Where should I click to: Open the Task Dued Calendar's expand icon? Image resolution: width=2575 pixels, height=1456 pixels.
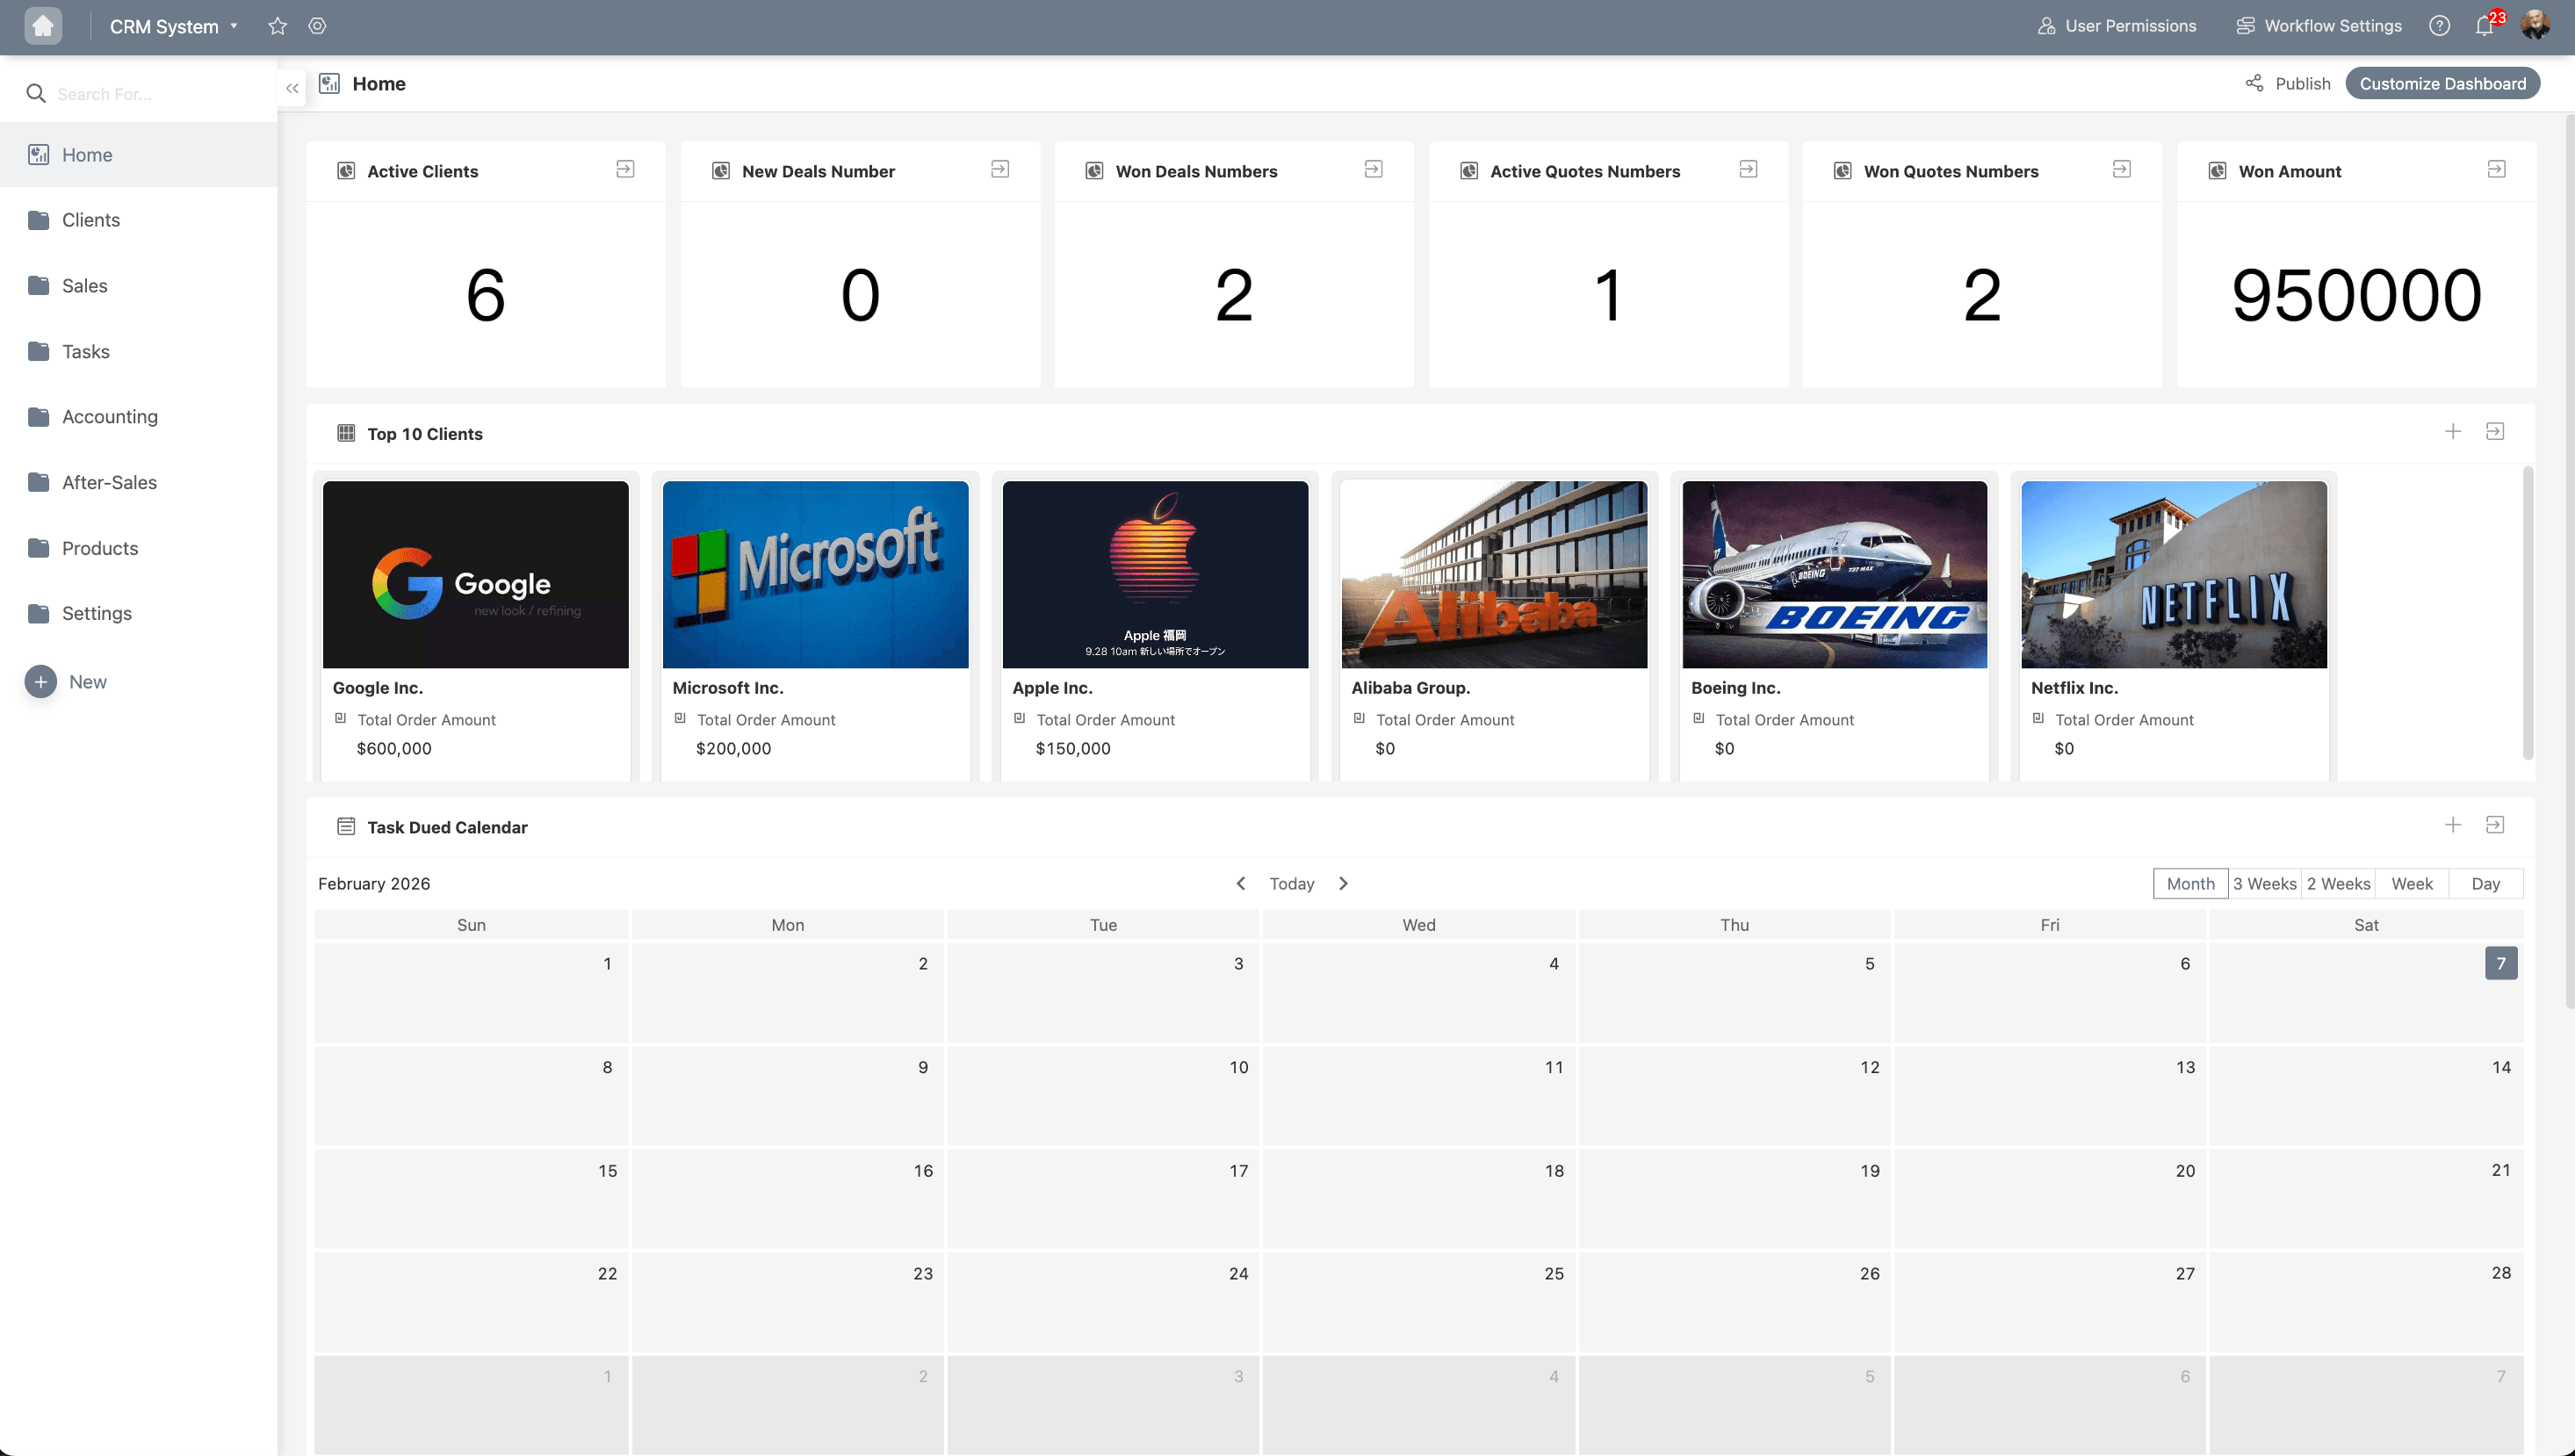2494,825
